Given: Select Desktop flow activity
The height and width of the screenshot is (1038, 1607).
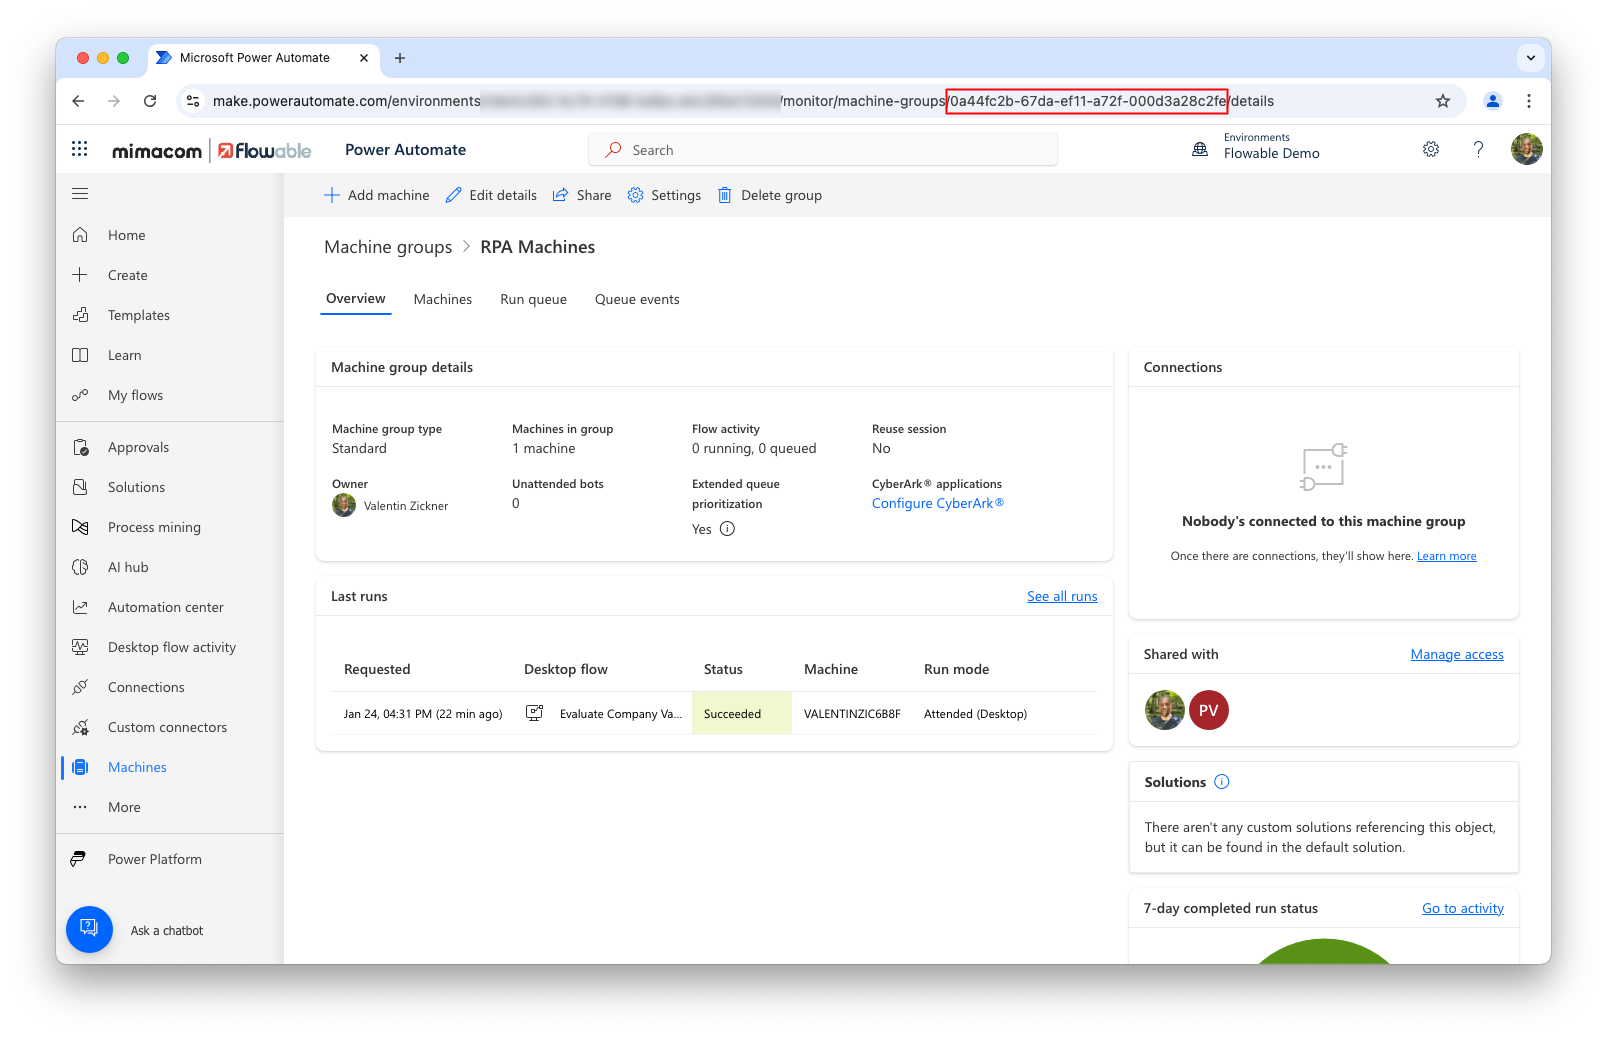Looking at the screenshot, I should click(171, 647).
